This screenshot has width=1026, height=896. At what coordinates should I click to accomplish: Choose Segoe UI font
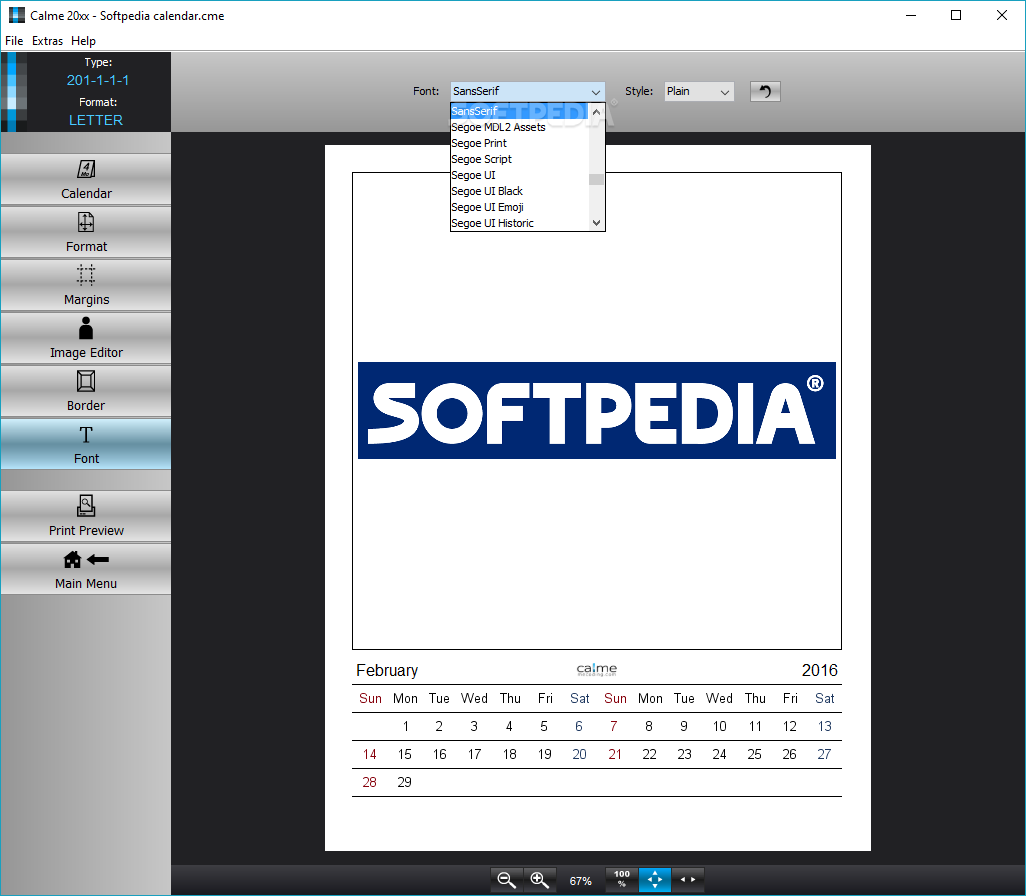click(x=520, y=175)
